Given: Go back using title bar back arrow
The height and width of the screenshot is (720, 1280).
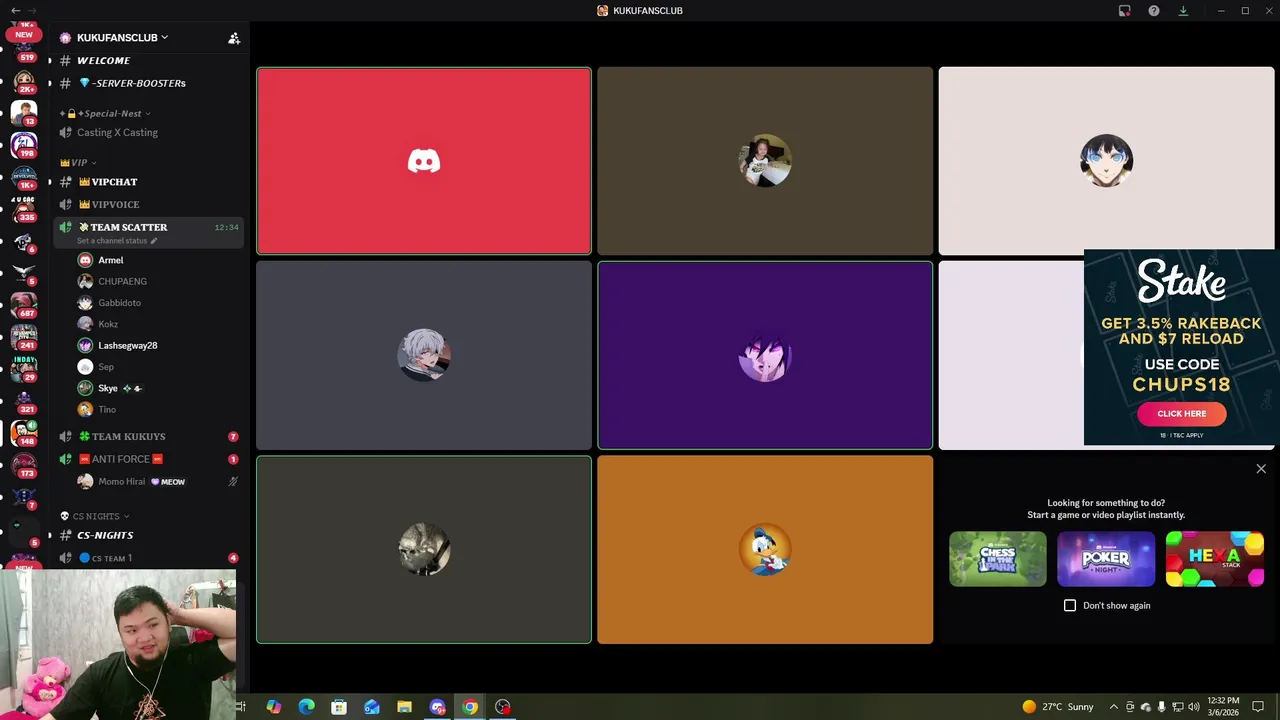Looking at the screenshot, I should 15,10.
